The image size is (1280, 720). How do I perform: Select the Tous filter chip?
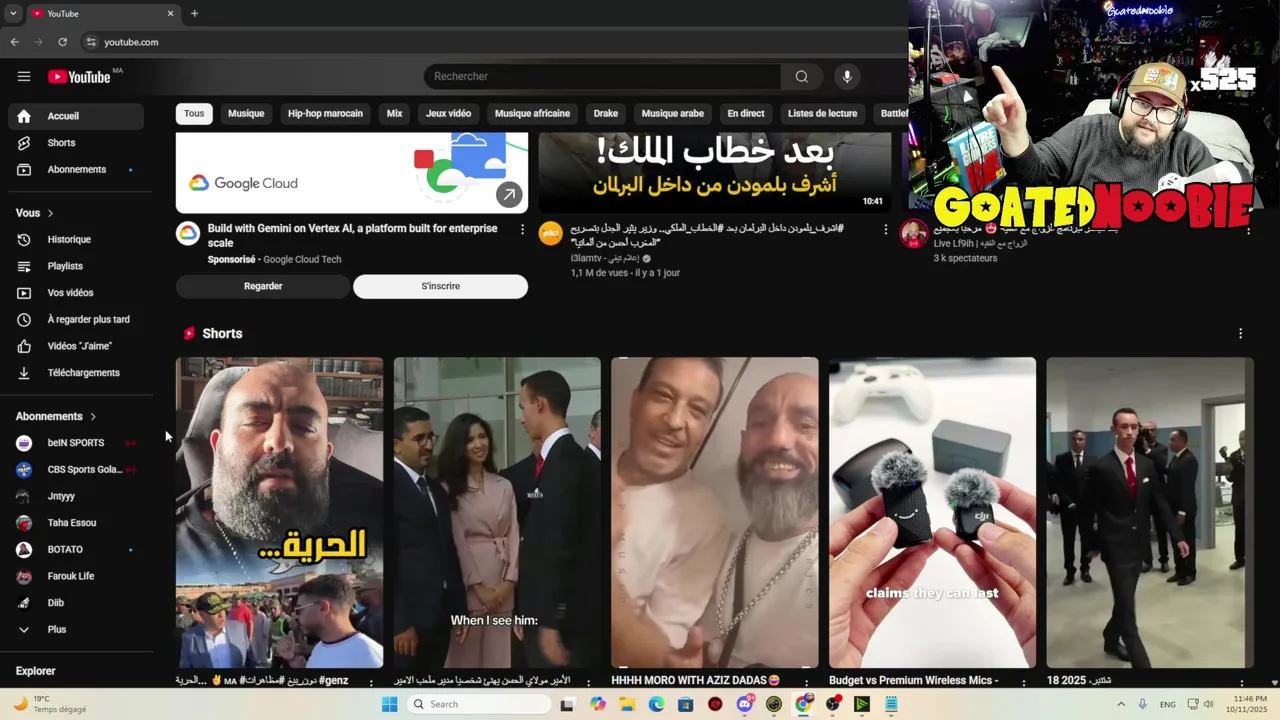click(x=194, y=114)
